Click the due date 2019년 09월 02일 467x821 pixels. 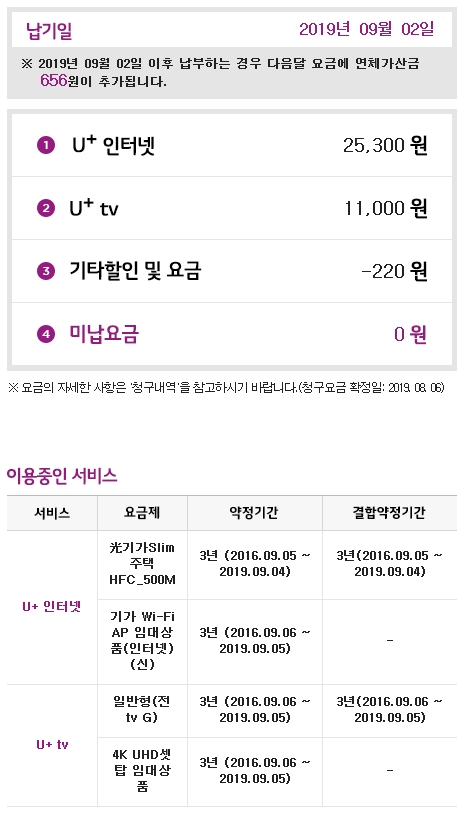(366, 29)
